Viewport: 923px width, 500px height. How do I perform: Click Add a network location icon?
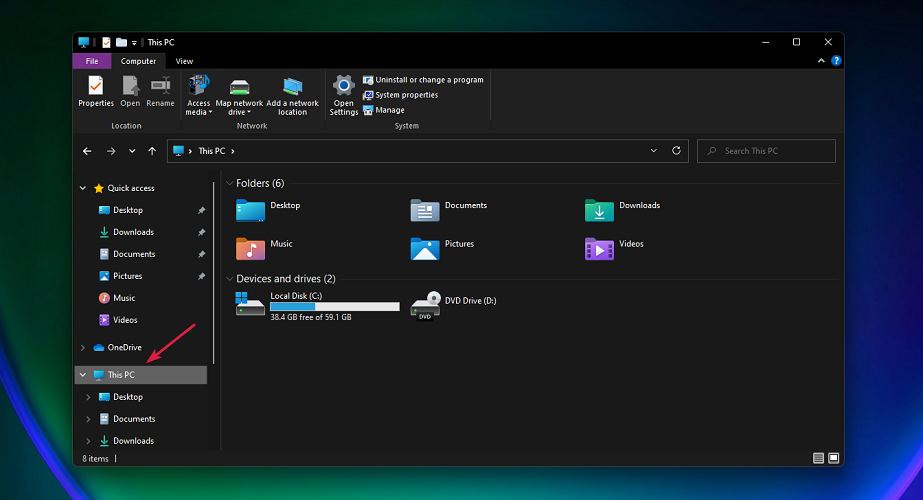click(x=292, y=86)
